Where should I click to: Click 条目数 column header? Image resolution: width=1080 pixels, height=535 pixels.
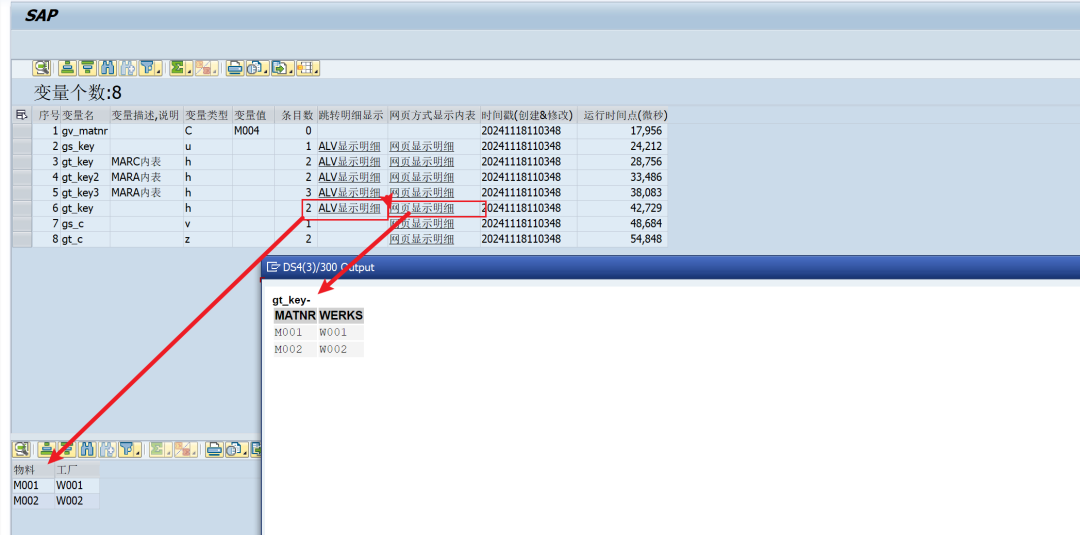pos(295,115)
